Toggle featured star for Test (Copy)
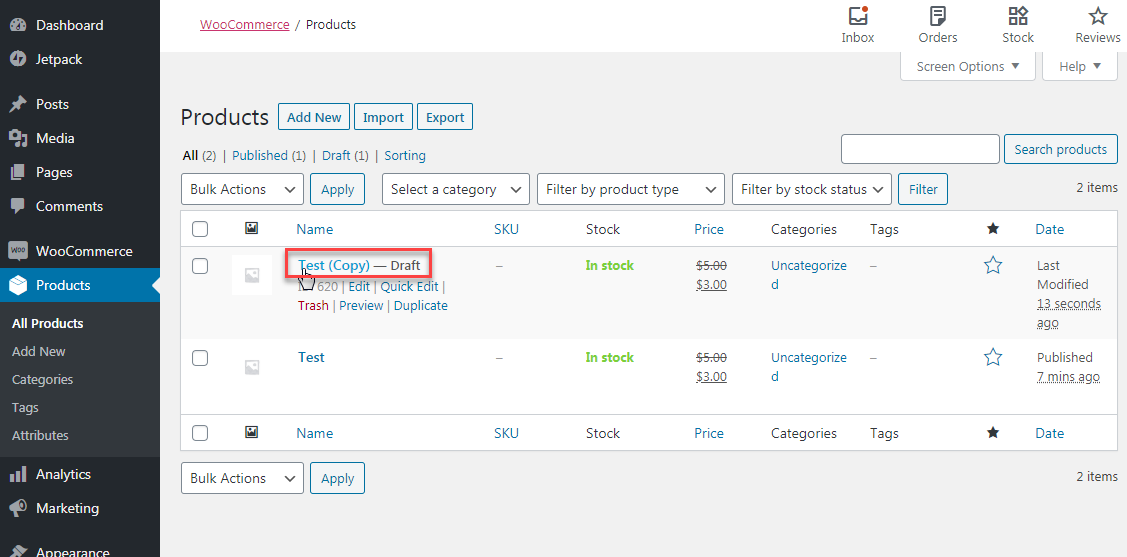This screenshot has width=1127, height=557. click(x=993, y=265)
